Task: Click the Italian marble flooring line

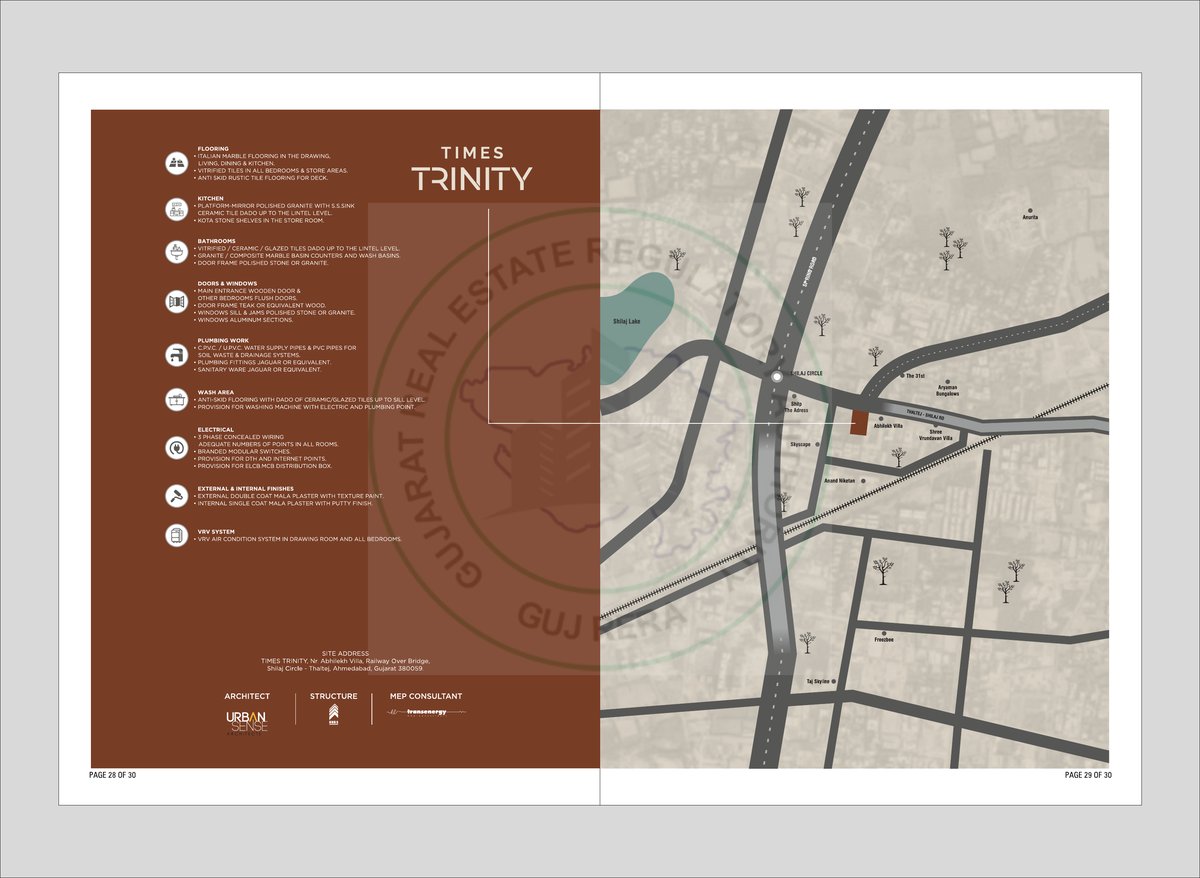Action: [x=263, y=156]
